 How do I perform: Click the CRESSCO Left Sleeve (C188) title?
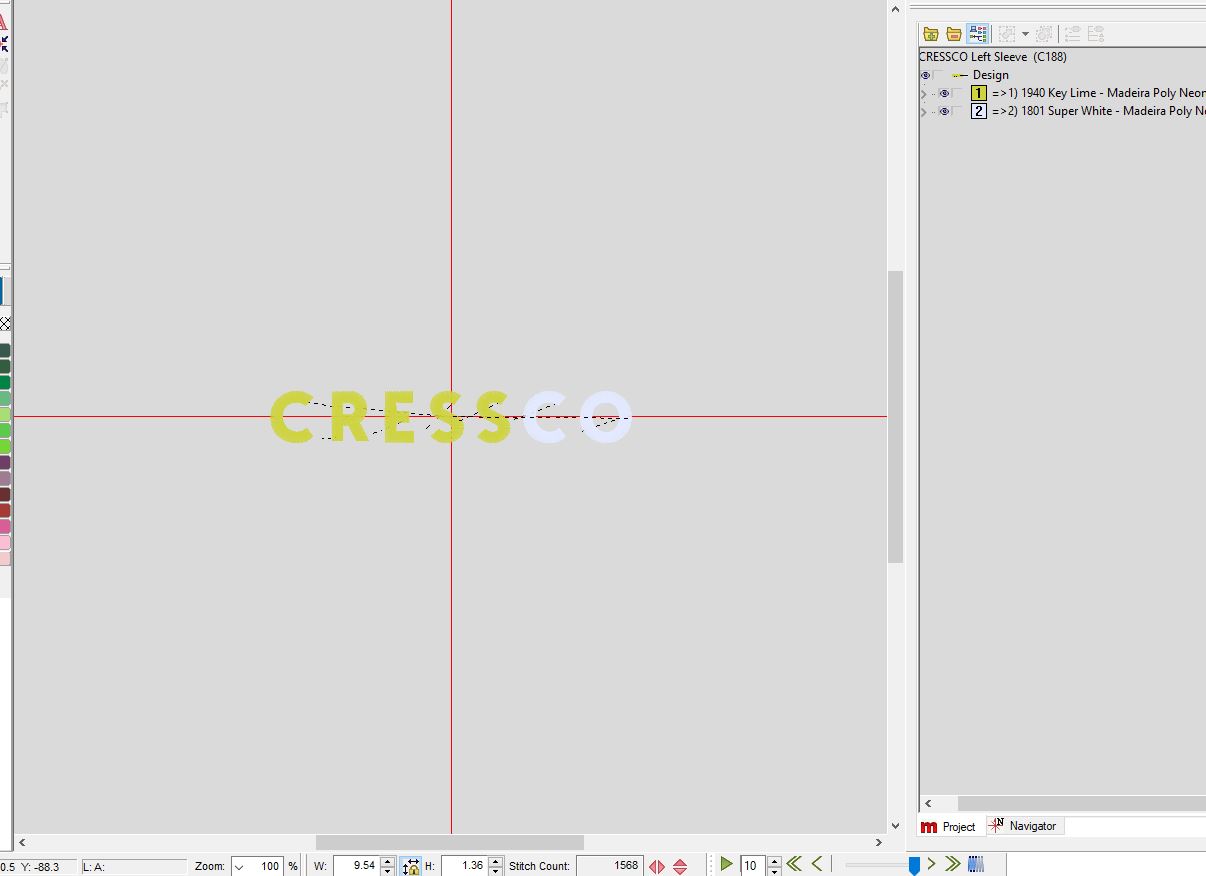[x=993, y=57]
